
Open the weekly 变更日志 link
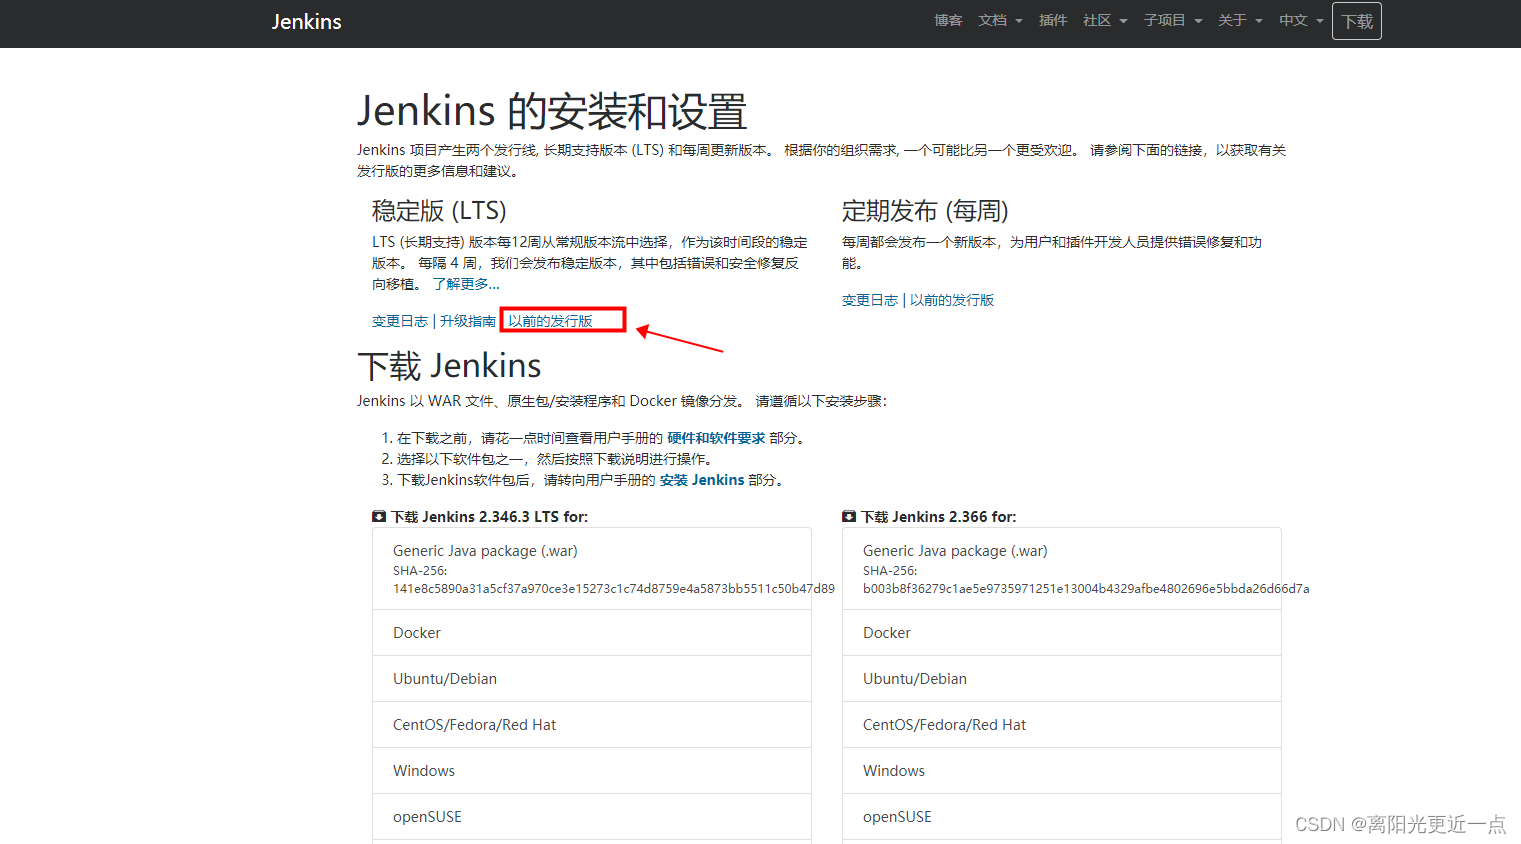coord(870,300)
